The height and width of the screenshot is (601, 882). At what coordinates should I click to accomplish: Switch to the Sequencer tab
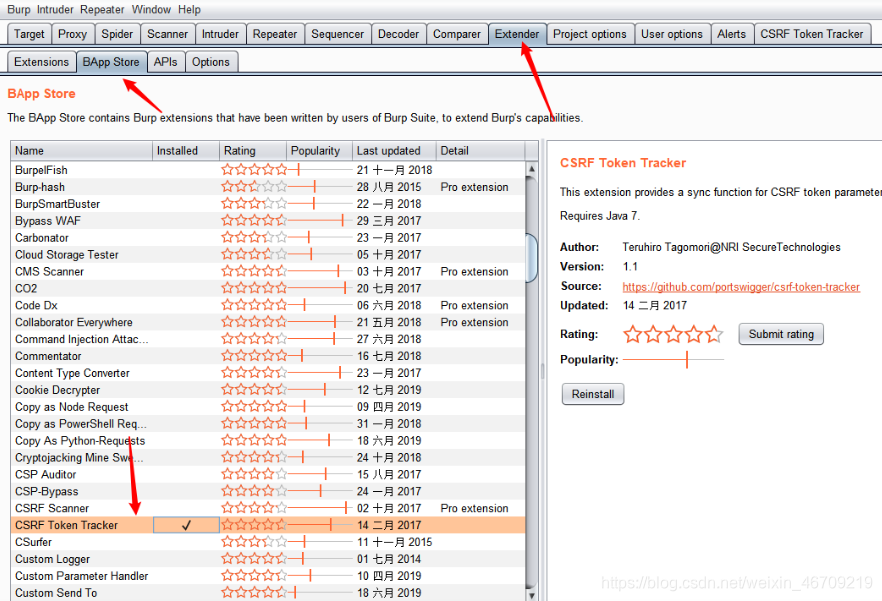(338, 34)
